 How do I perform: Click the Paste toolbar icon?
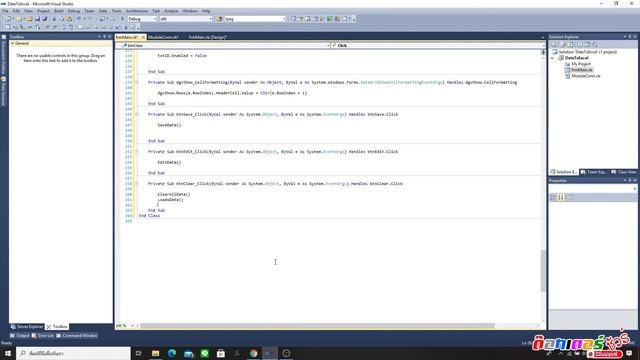[x=69, y=19]
